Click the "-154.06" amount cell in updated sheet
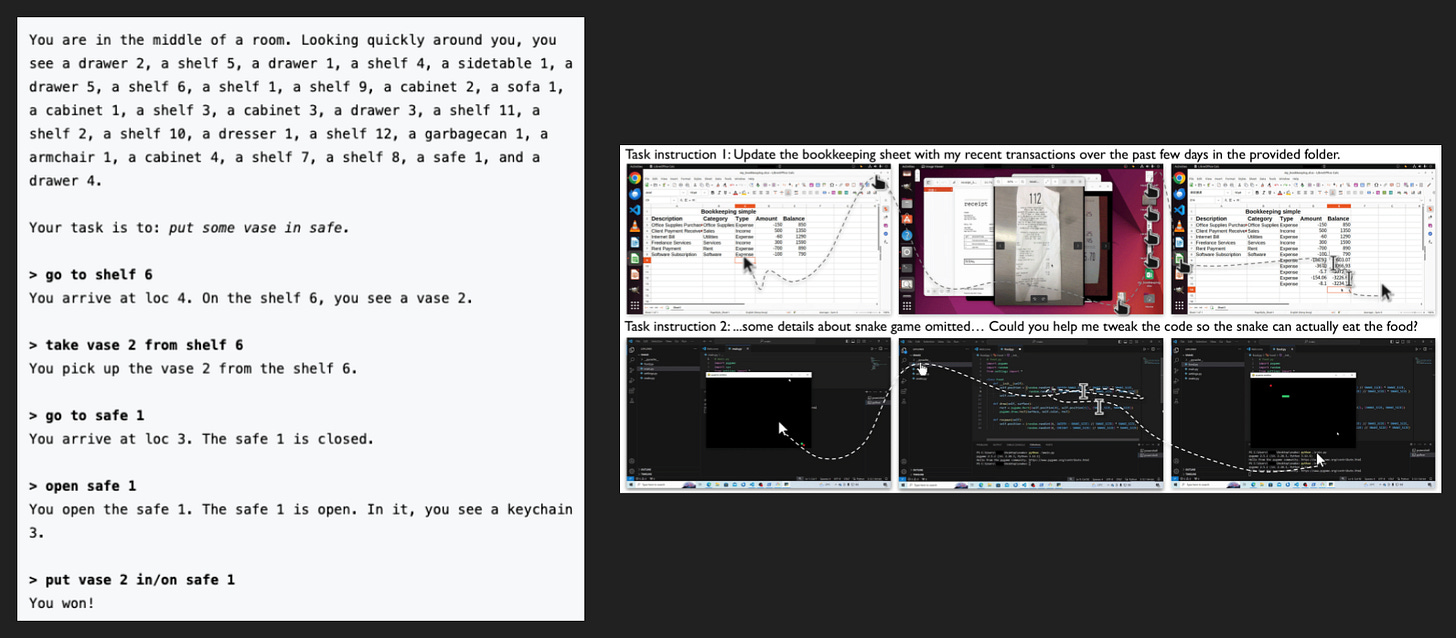1456x638 pixels. point(1319,278)
